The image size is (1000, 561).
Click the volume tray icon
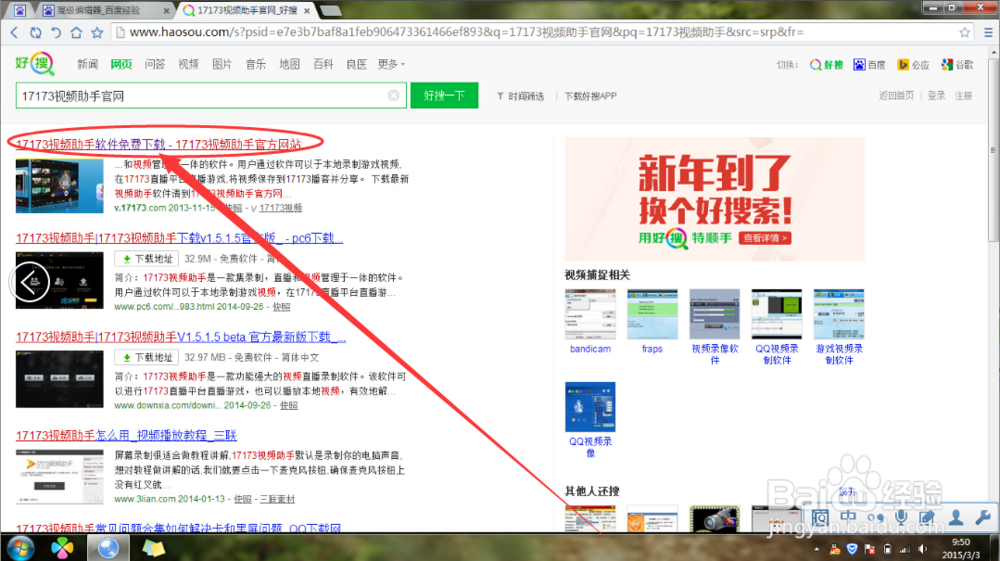click(x=922, y=549)
